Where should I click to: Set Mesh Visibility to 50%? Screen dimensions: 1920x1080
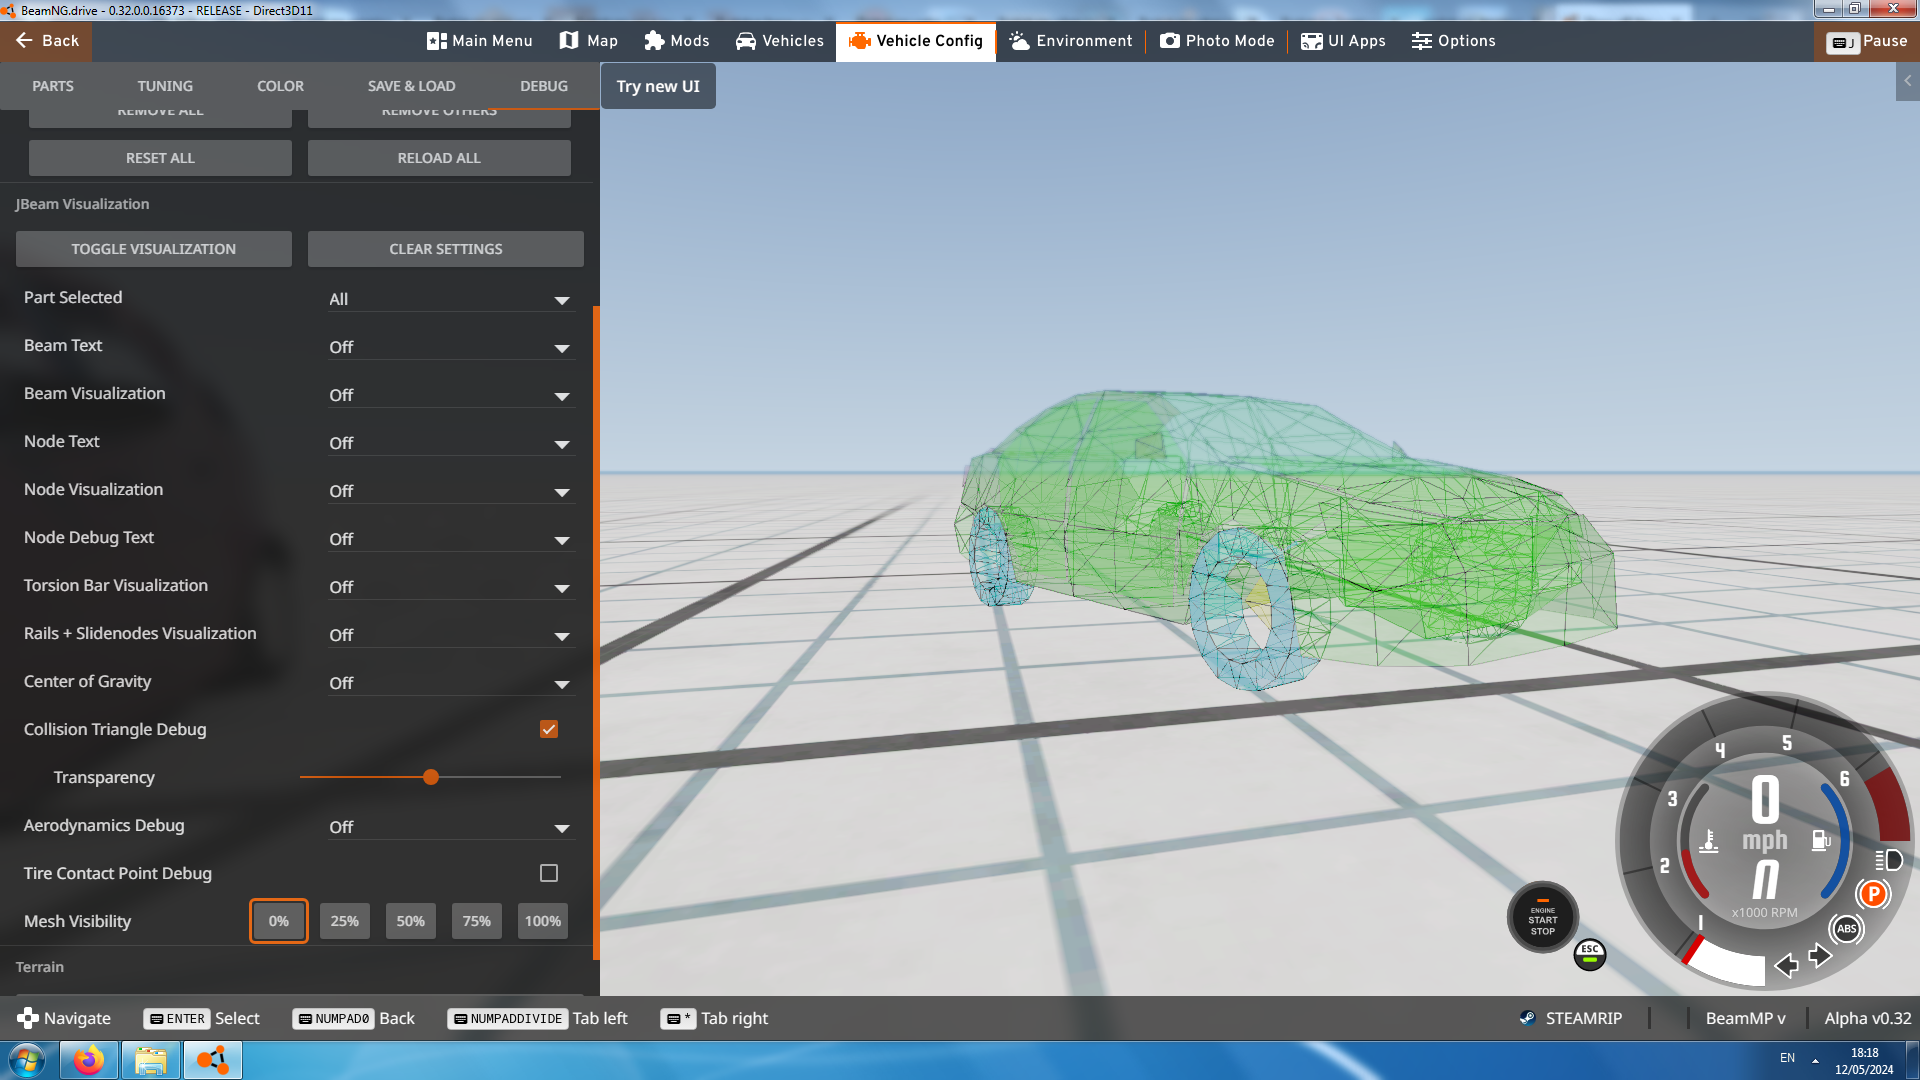410,921
